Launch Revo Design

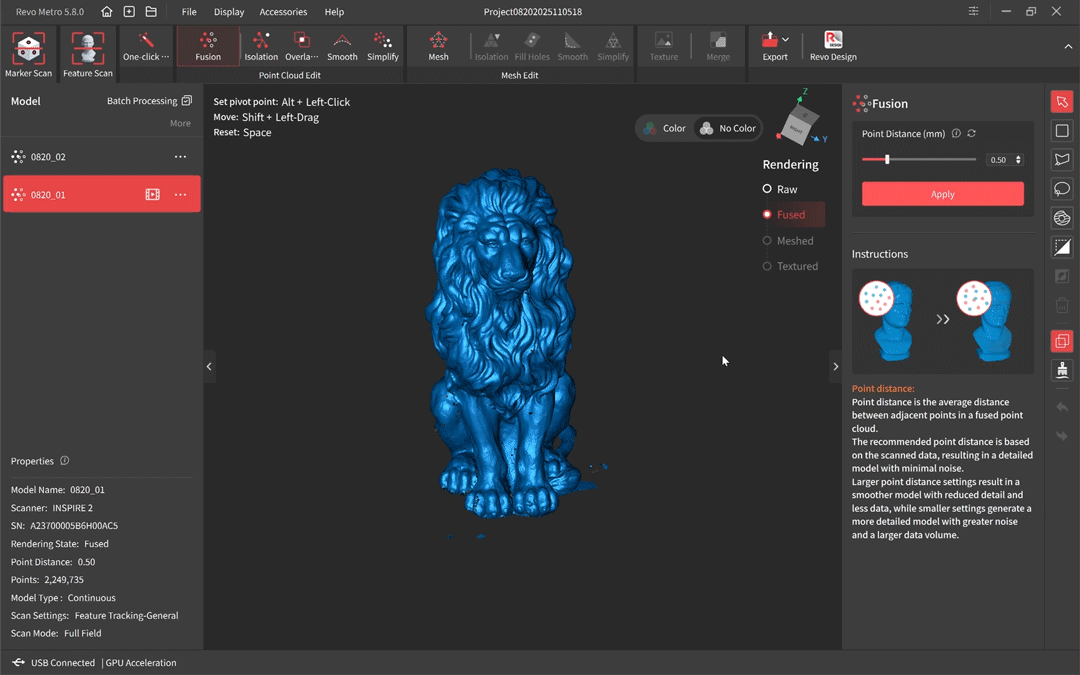pyautogui.click(x=832, y=47)
